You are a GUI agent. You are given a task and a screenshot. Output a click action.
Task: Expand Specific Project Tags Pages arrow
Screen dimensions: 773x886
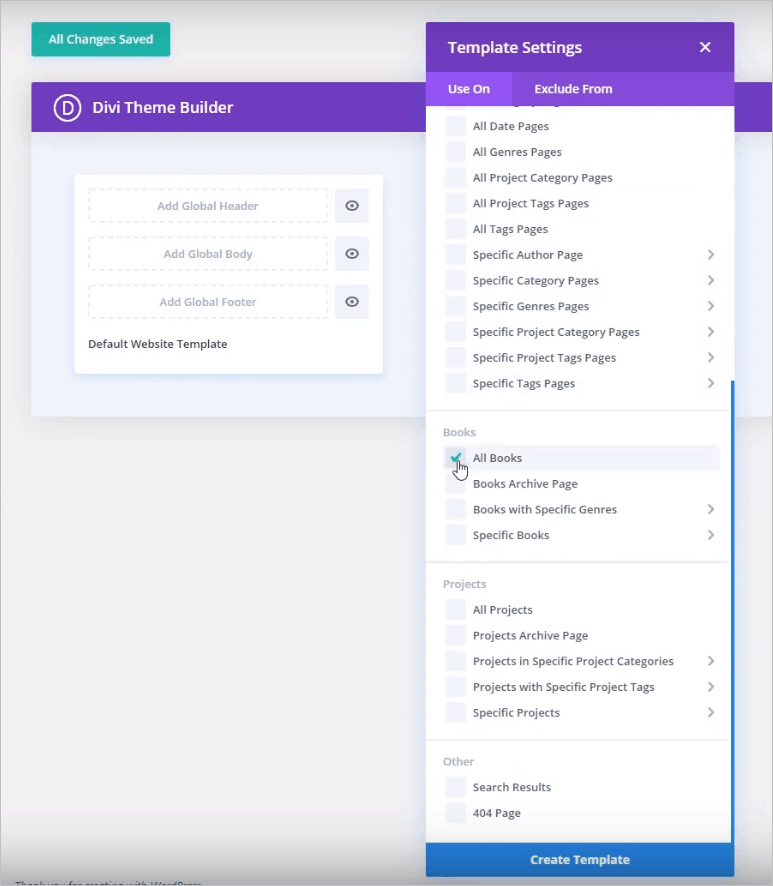(711, 358)
